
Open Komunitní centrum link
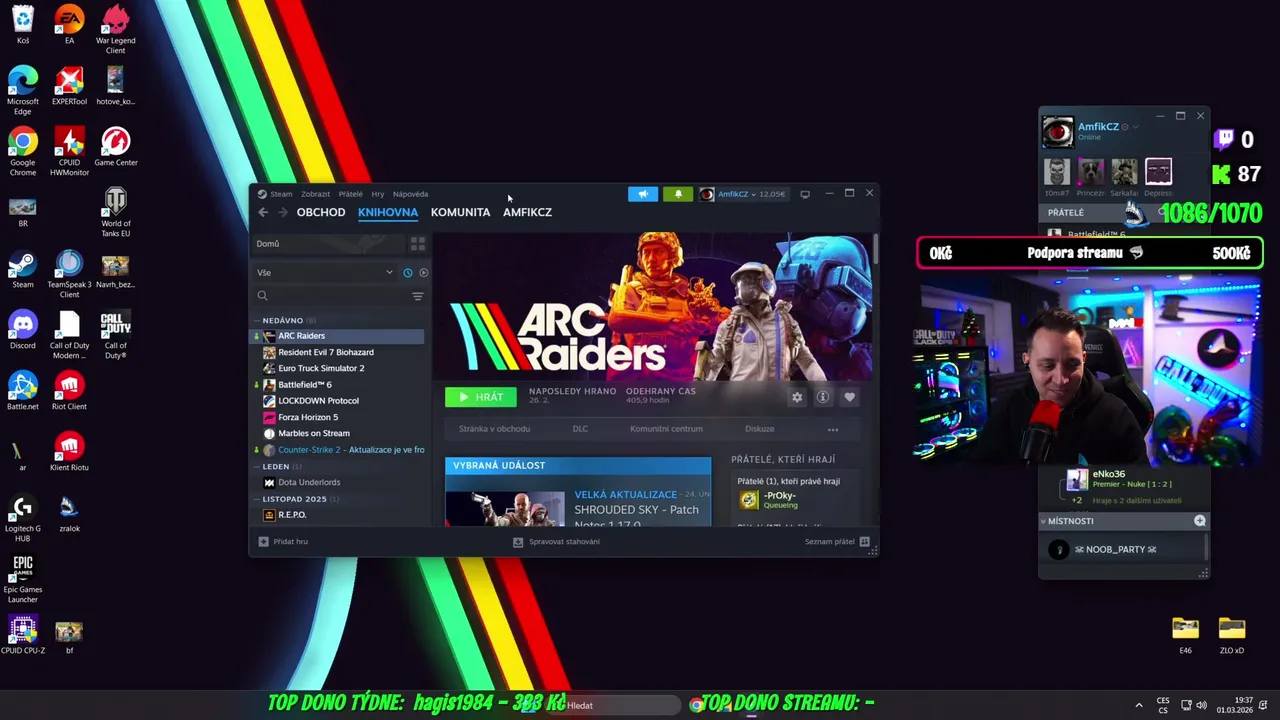click(666, 429)
